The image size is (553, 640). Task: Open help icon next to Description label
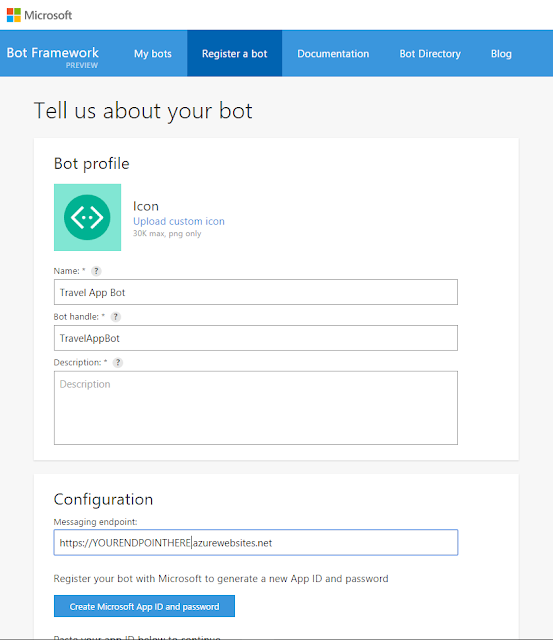(x=118, y=362)
